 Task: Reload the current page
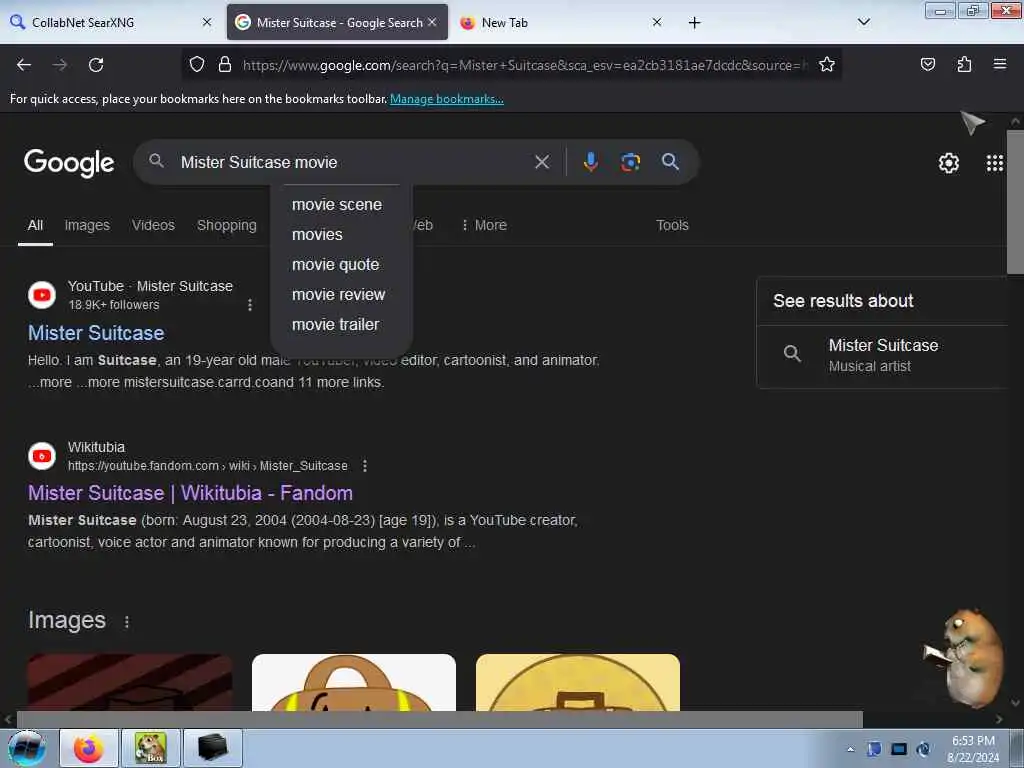[x=96, y=65]
